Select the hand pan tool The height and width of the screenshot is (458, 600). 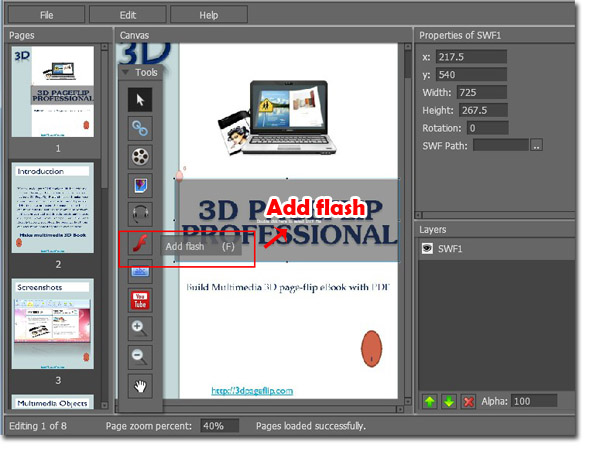coord(140,386)
